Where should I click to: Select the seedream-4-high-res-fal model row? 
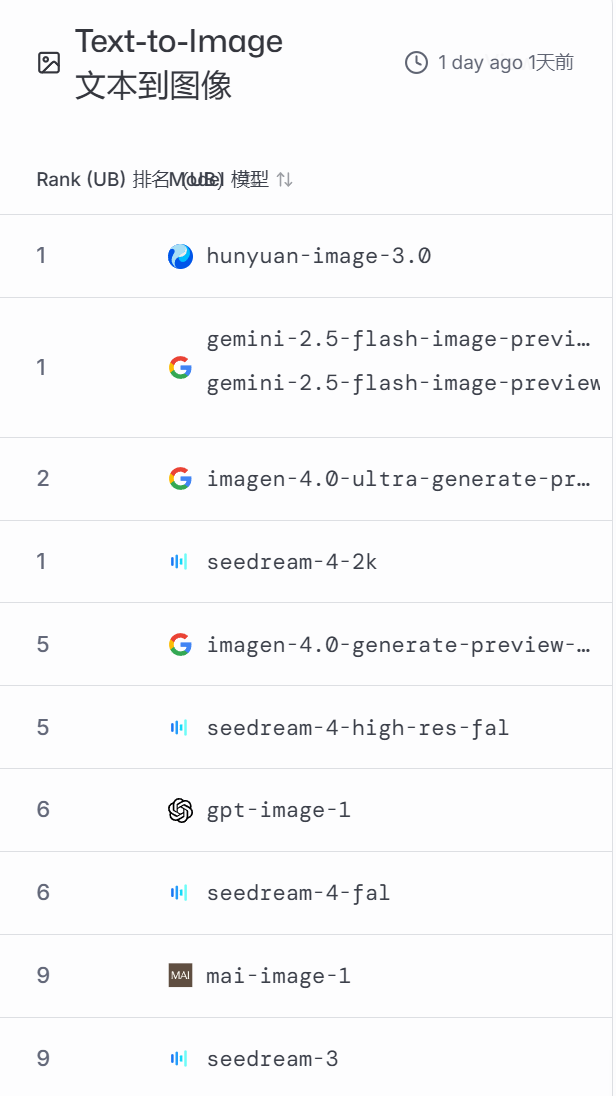[357, 728]
